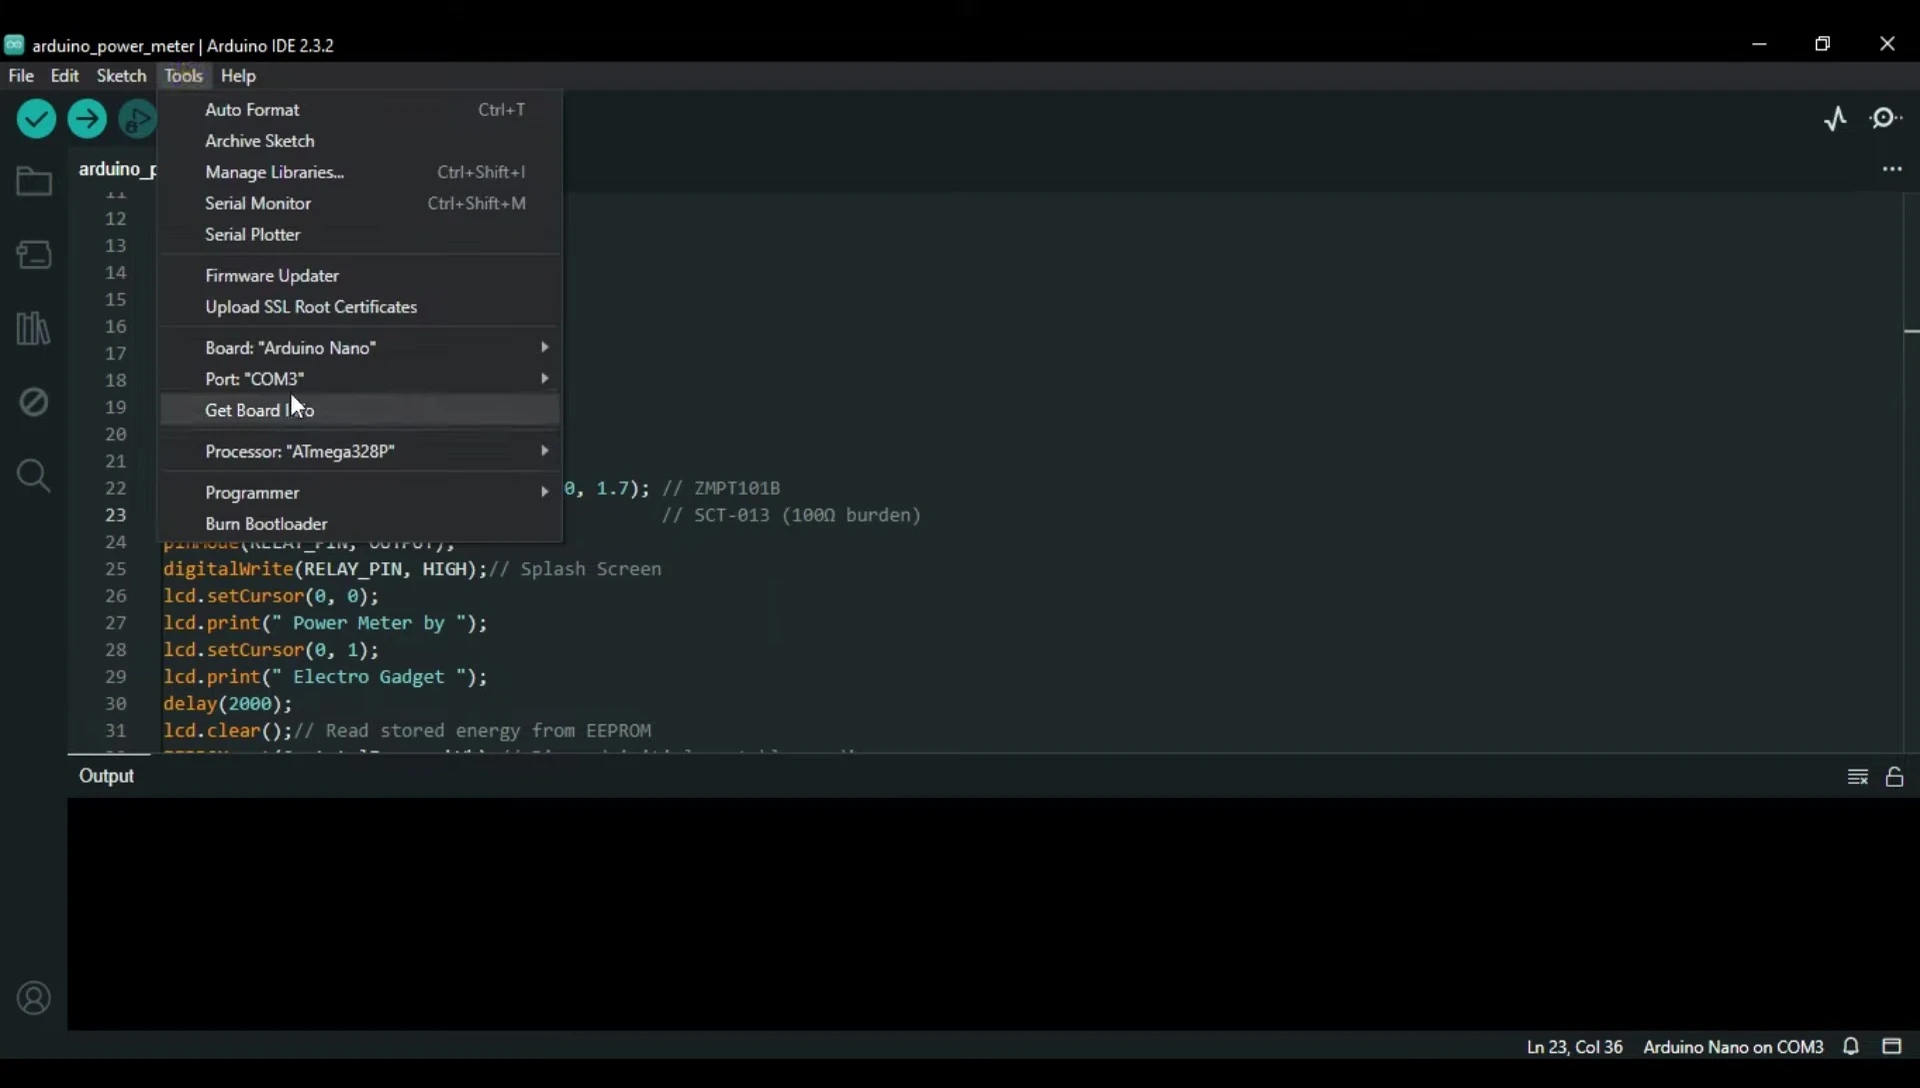Open Serial Monitor icon in top right
The width and height of the screenshot is (1920, 1088).
(x=1887, y=119)
